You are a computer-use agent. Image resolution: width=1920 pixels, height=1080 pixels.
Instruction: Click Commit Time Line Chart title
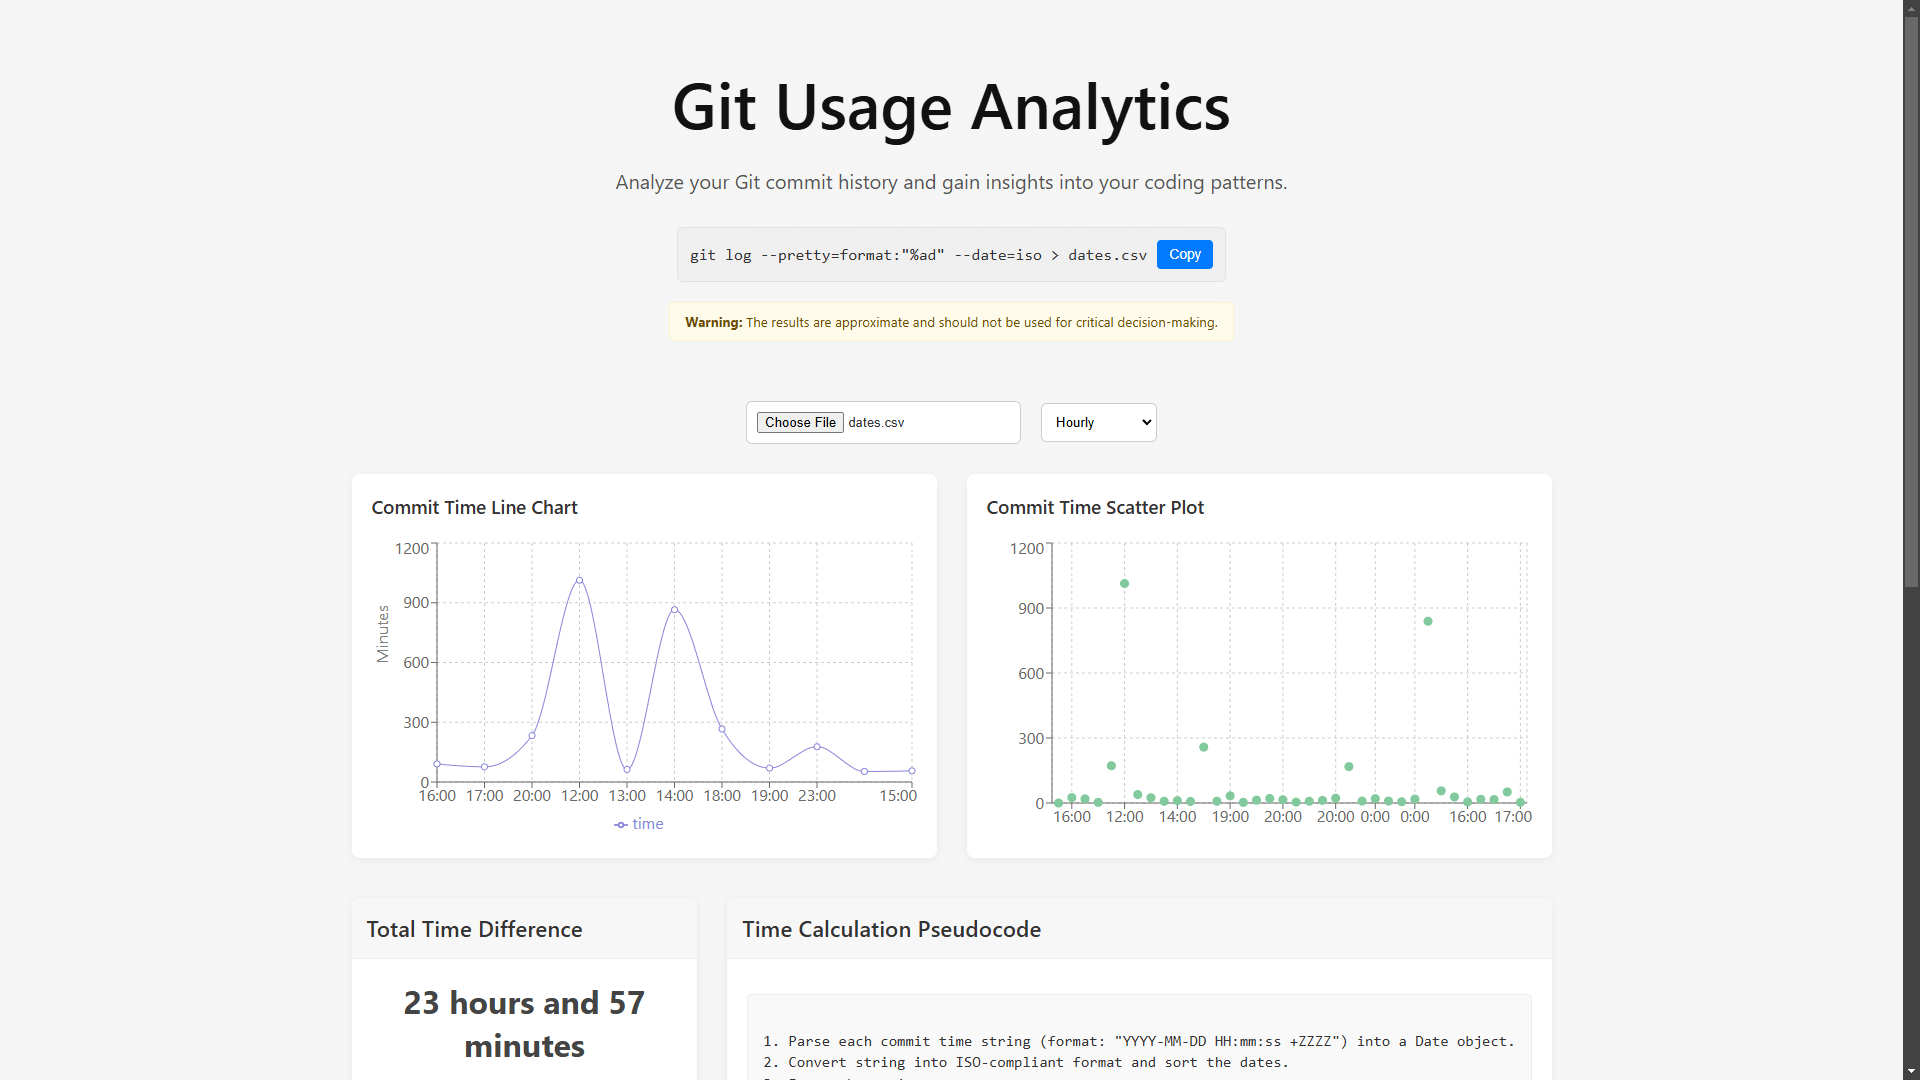[474, 508]
